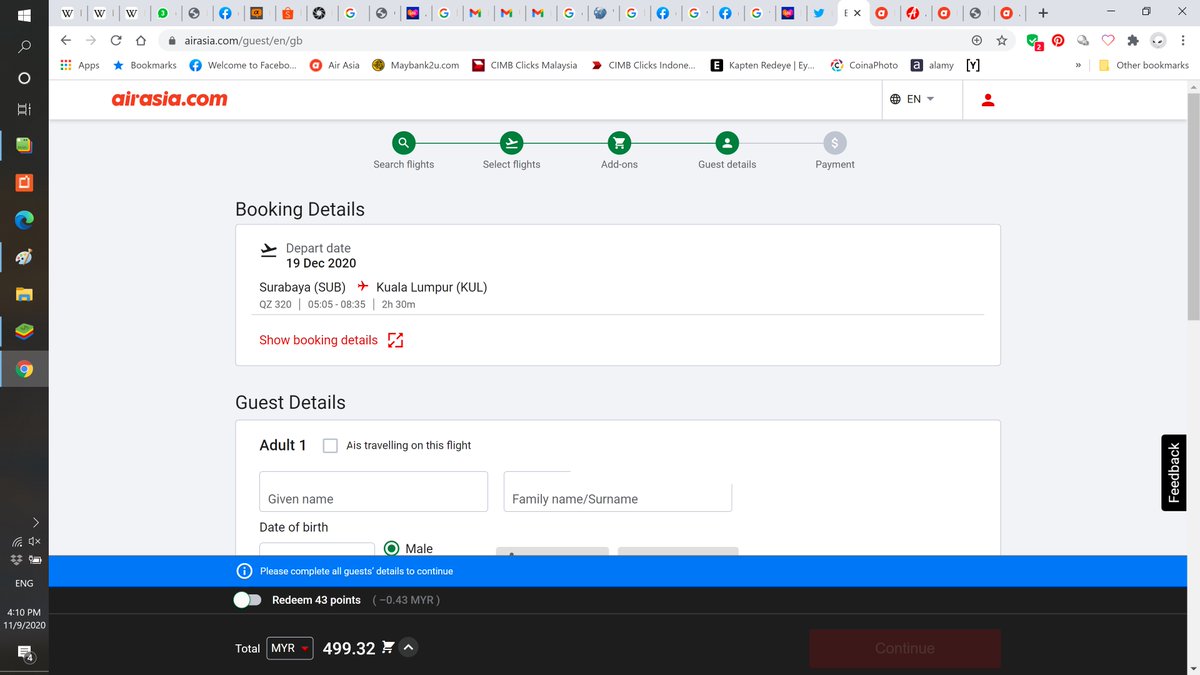
Task: Open the Apps grid in bookmarks bar
Action: pyautogui.click(x=80, y=65)
